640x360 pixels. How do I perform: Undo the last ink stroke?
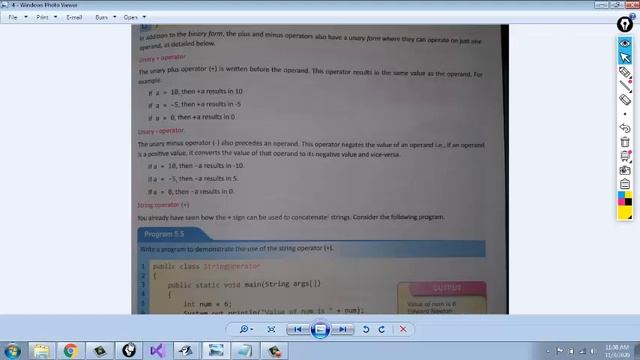point(624,128)
